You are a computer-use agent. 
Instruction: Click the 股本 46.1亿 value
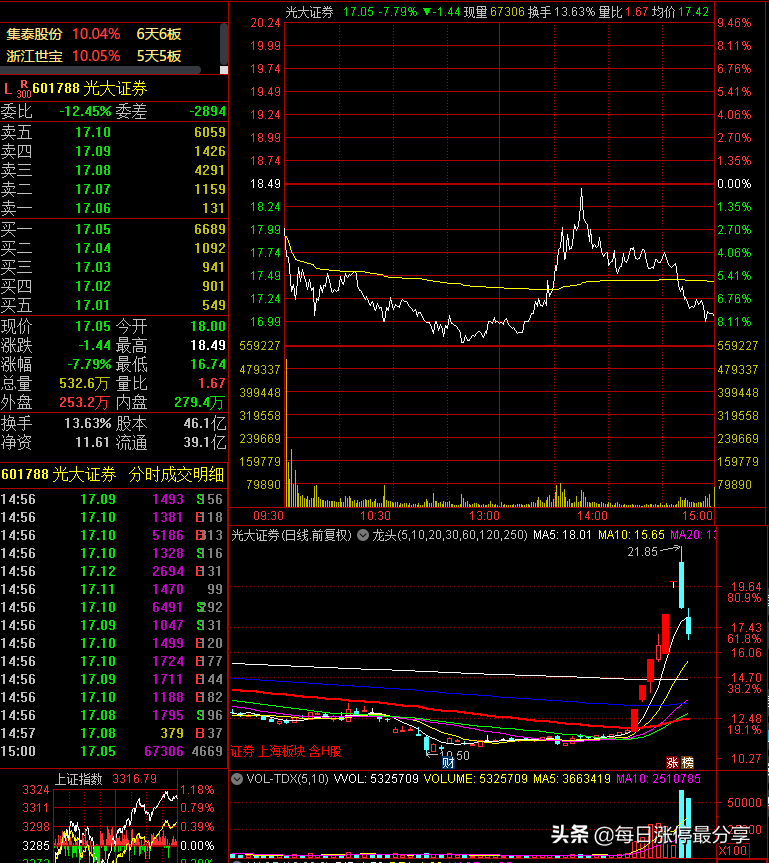pyautogui.click(x=204, y=424)
